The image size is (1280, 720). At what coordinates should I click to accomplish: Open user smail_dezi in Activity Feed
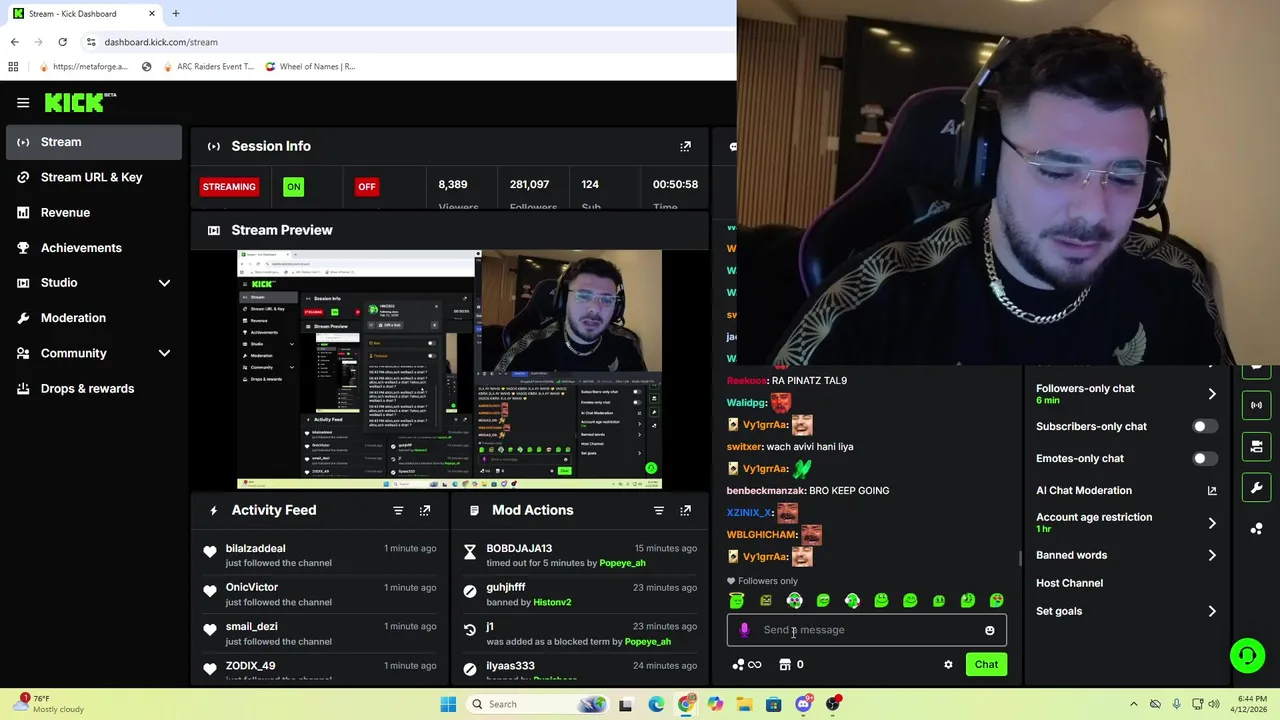[251, 626]
